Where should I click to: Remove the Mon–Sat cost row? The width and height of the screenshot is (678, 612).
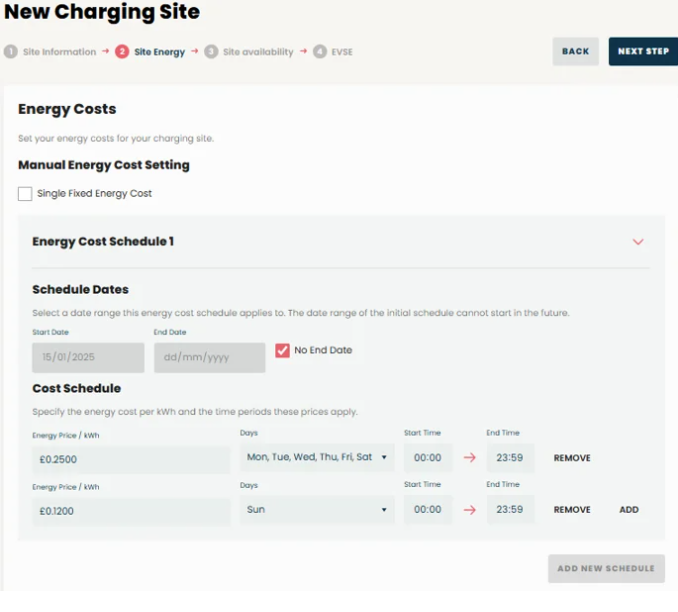(x=572, y=458)
